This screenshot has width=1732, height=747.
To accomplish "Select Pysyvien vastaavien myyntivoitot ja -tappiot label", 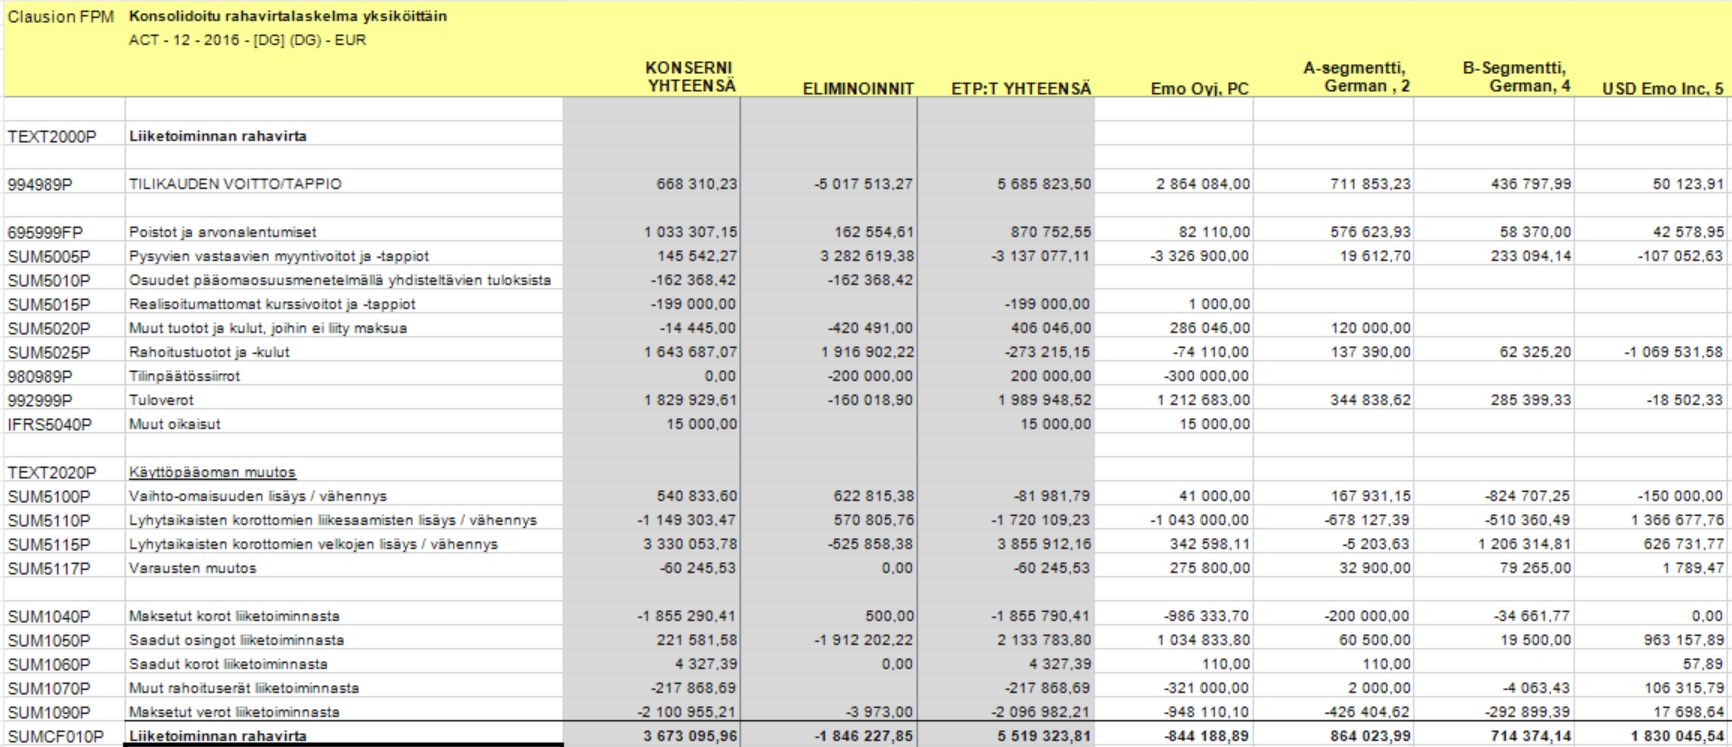I will point(279,256).
